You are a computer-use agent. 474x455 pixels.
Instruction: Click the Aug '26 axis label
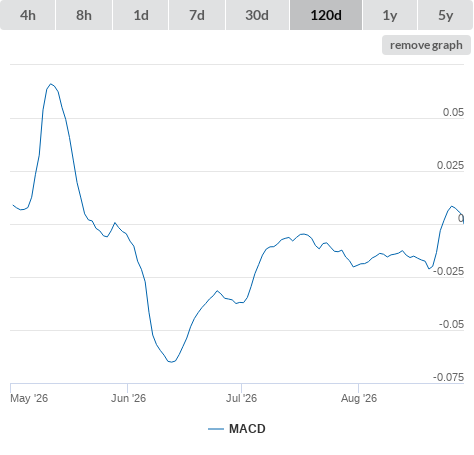359,398
